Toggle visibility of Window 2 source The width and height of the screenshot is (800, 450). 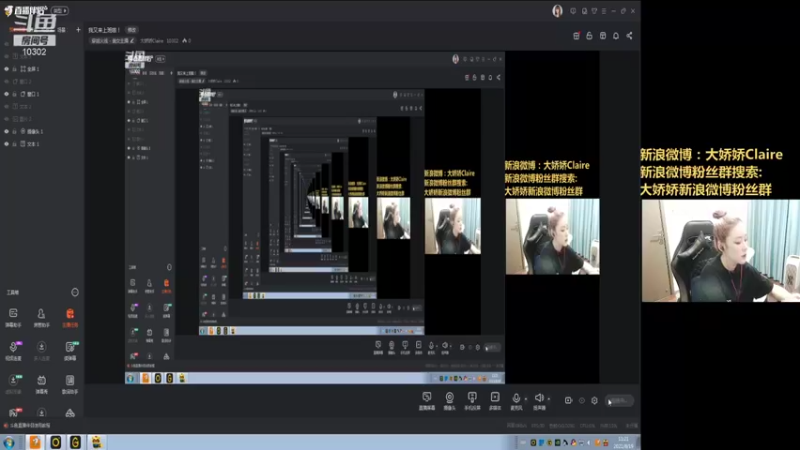7,82
